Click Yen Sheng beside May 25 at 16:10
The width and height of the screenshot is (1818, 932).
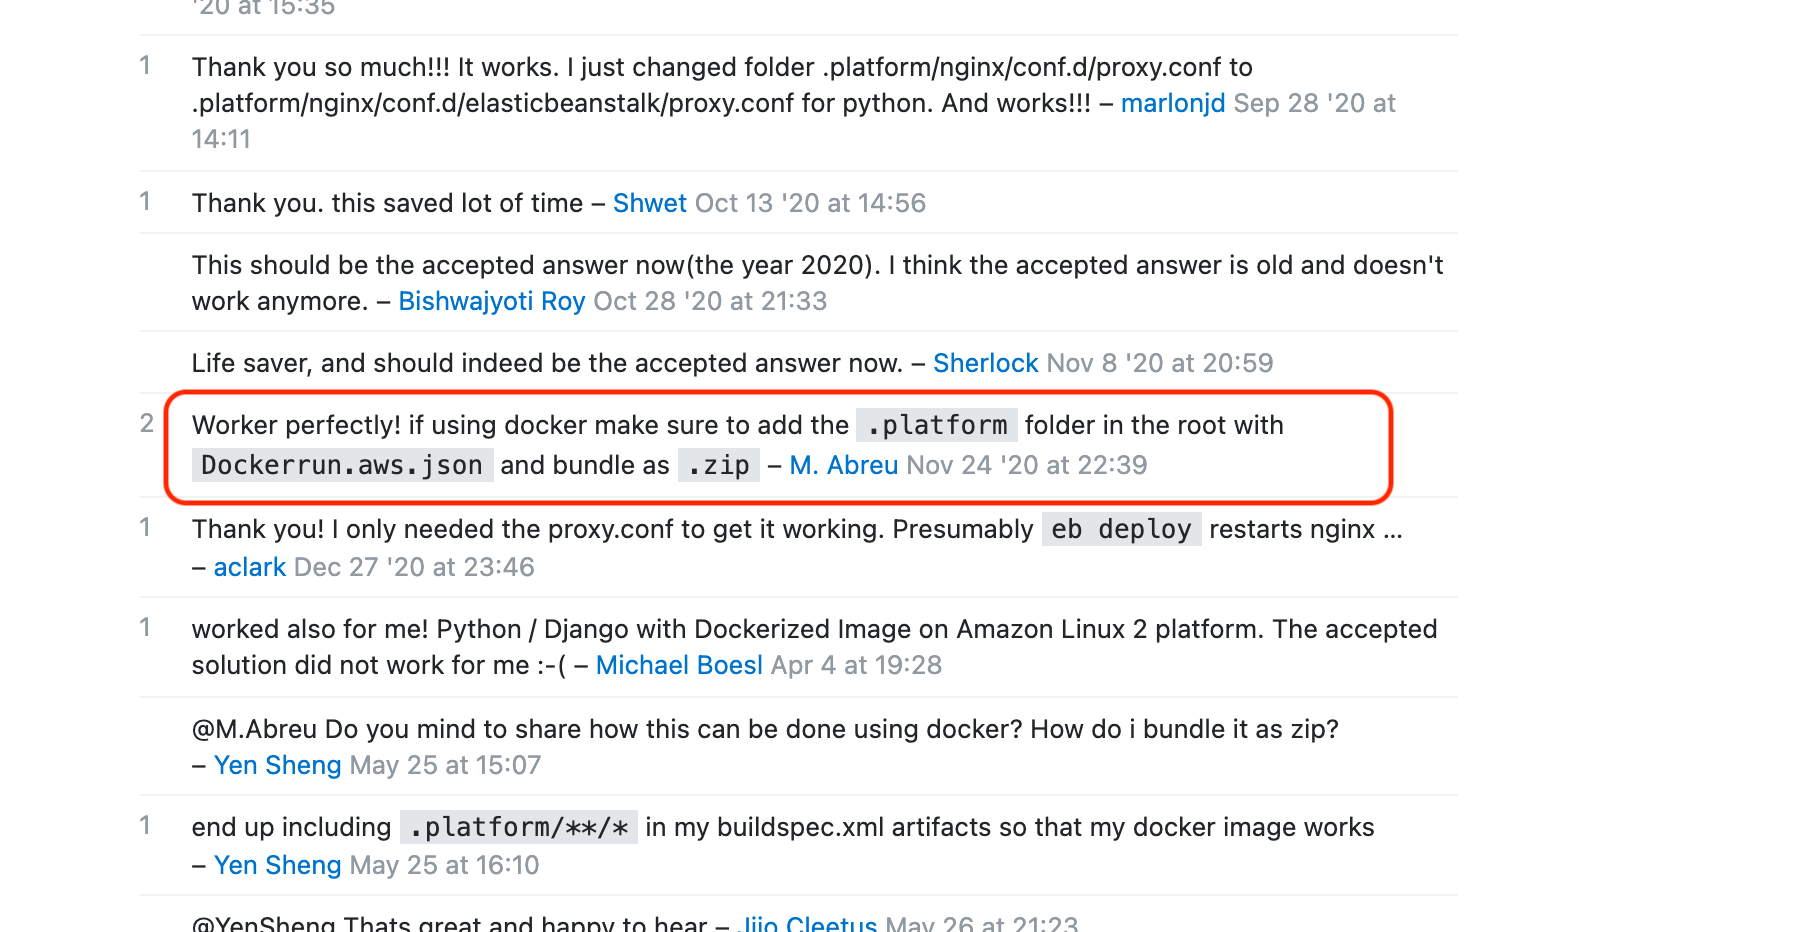click(277, 865)
